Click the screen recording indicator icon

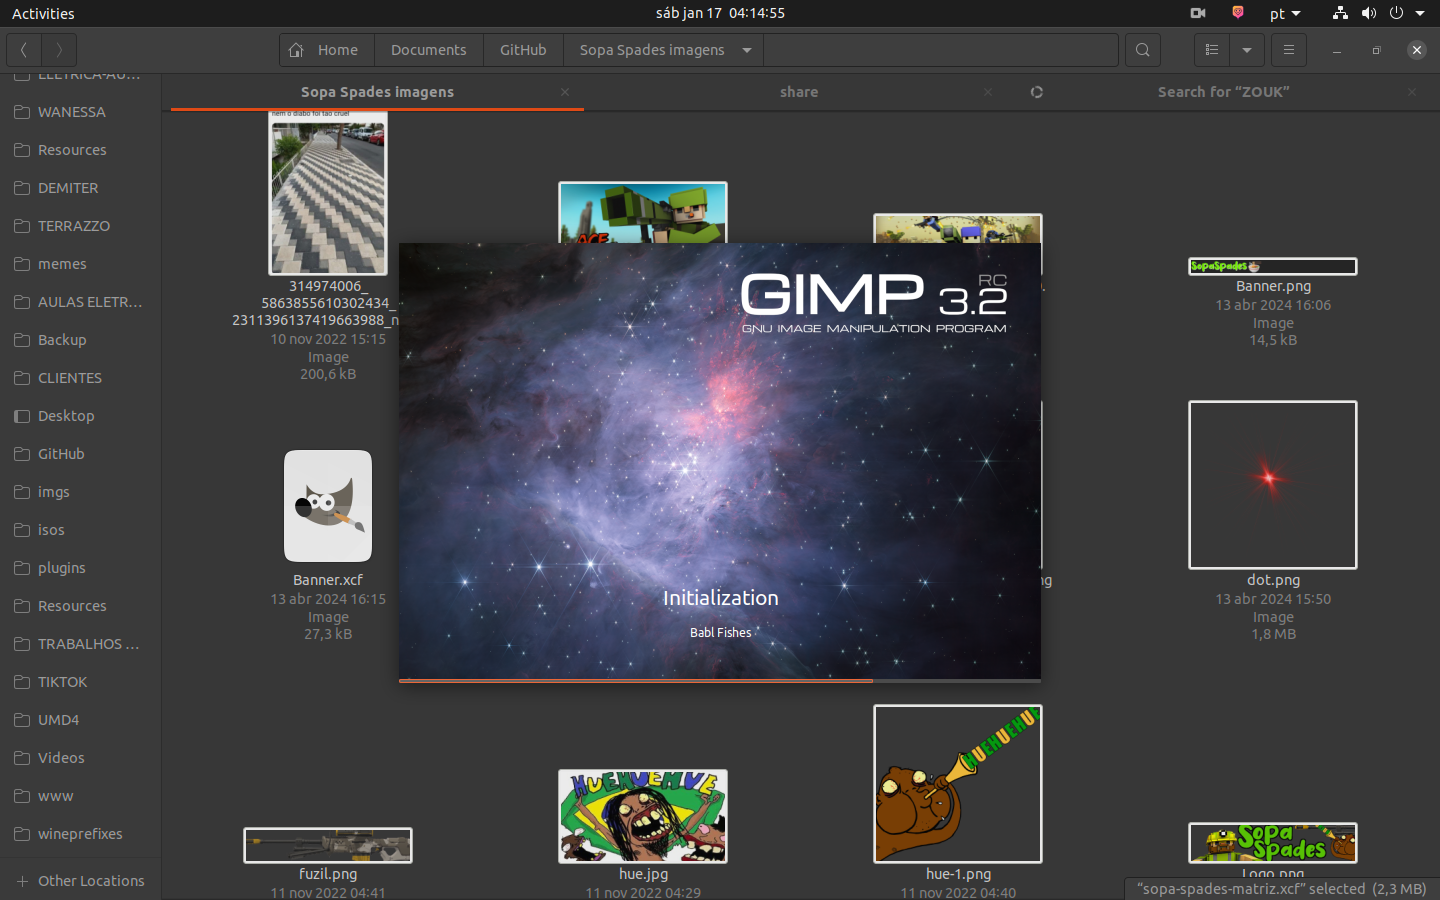[1197, 13]
